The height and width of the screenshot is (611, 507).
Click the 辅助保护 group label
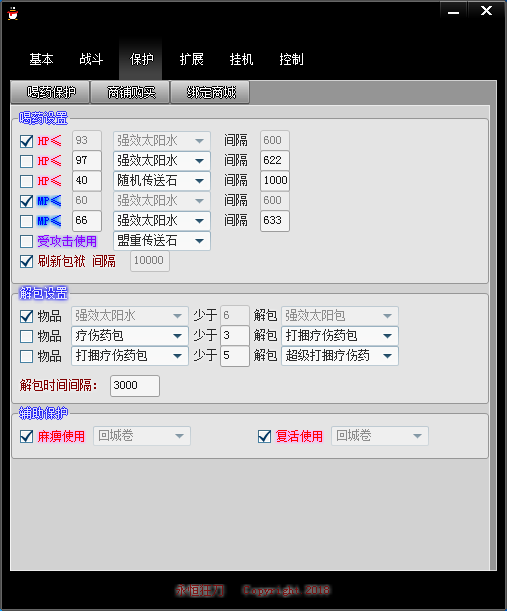[43, 413]
